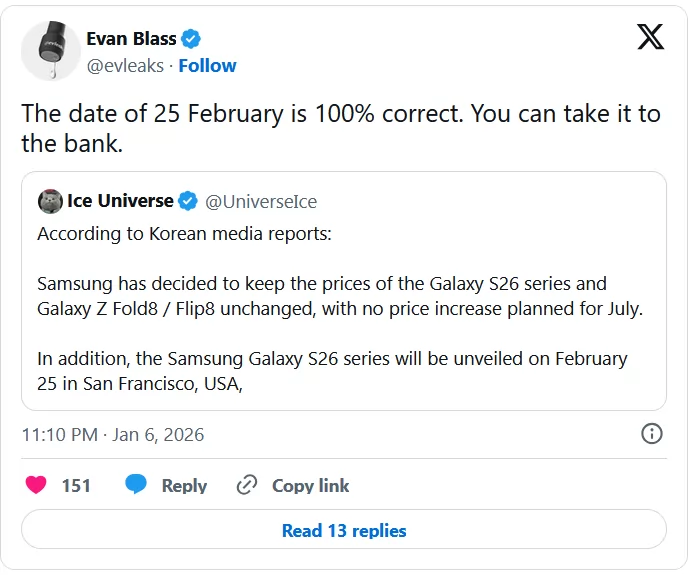This screenshot has height=575, width=695.
Task: Click Ice Universe avatar image
Action: click(x=50, y=201)
